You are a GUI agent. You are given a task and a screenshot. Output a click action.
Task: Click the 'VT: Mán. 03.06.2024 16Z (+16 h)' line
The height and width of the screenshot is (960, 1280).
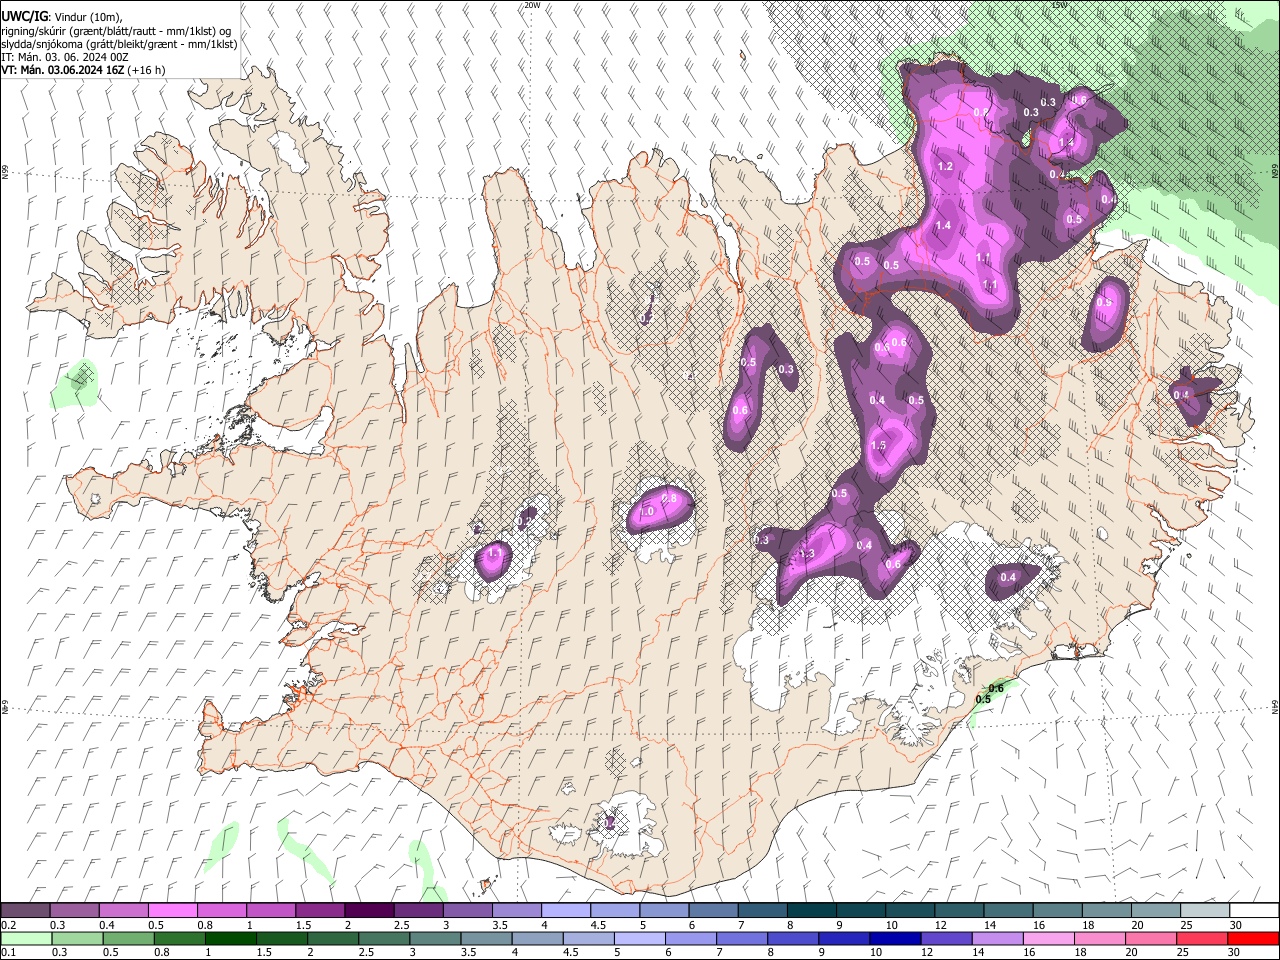[x=84, y=70]
